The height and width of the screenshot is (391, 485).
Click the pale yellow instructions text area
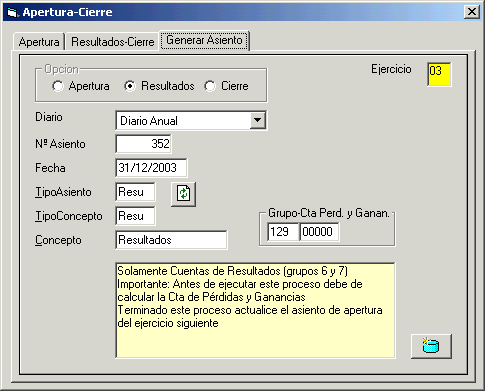coord(255,311)
